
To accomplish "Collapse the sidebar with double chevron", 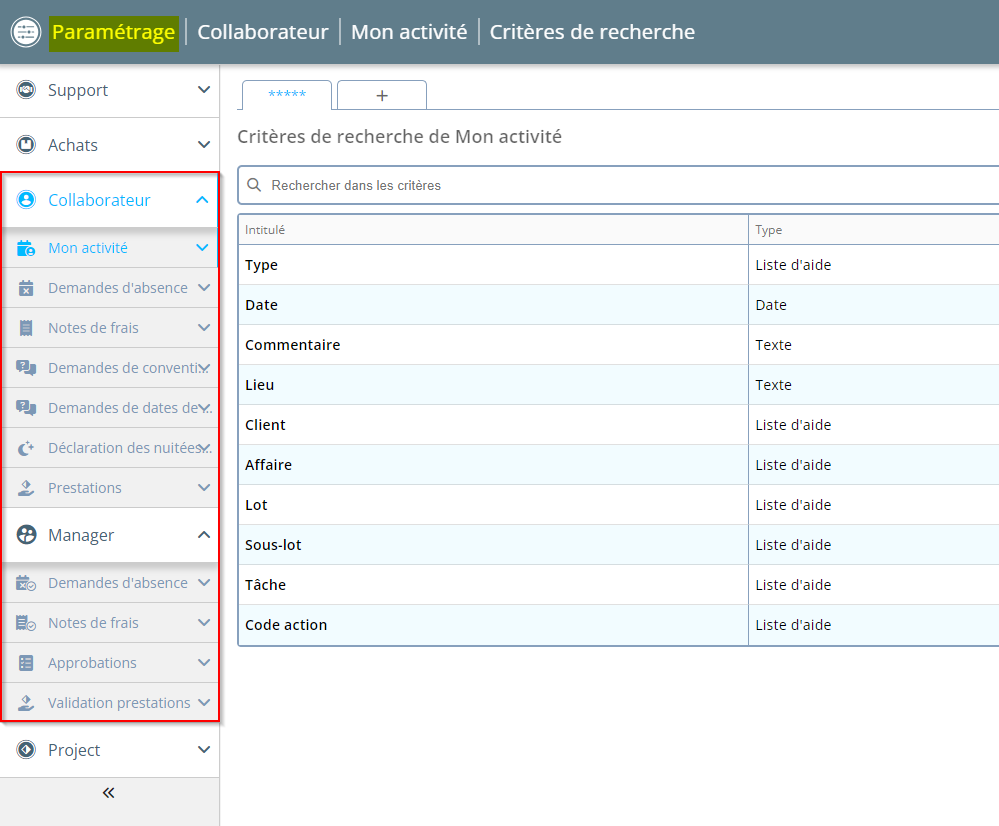I will coord(109,793).
